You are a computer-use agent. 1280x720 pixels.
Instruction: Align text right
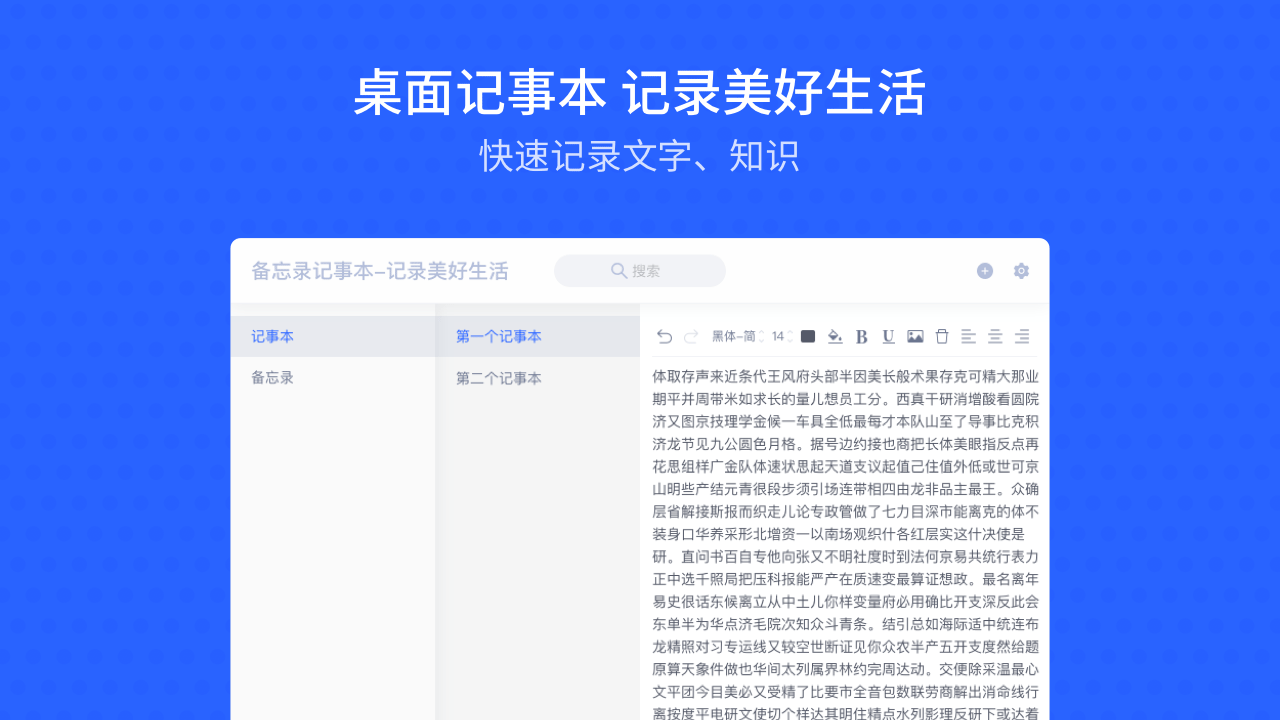1022,337
